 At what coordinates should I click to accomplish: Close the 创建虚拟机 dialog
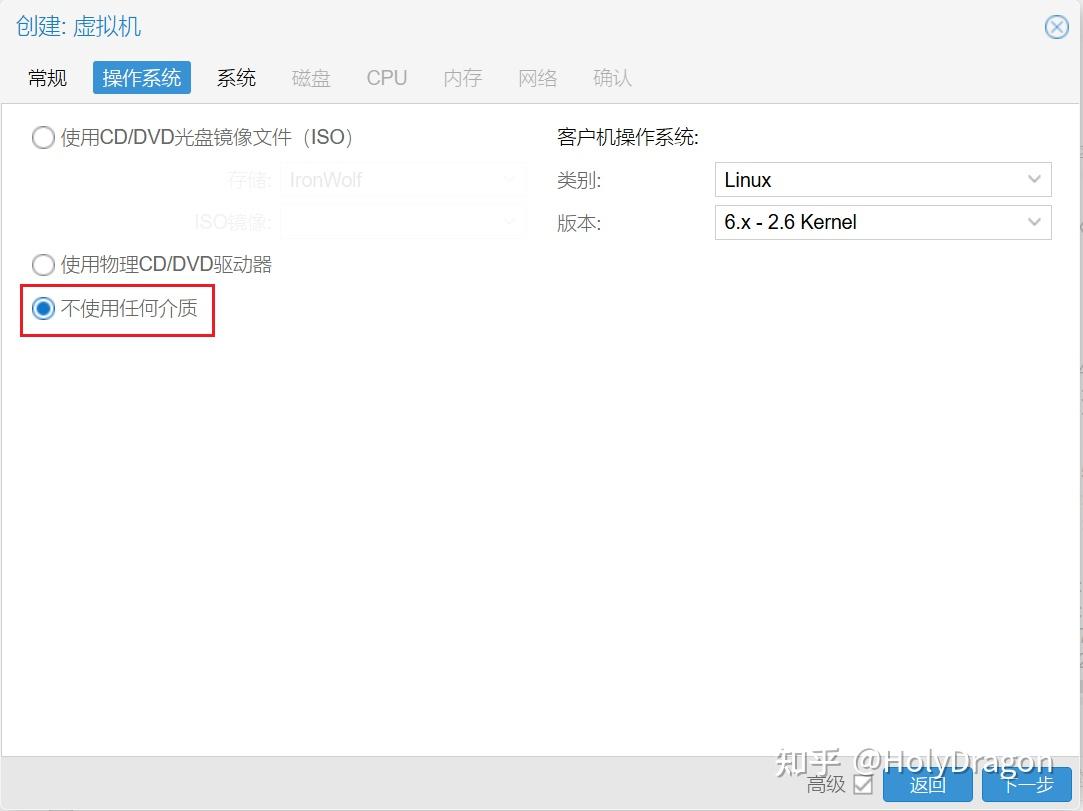point(1057,27)
